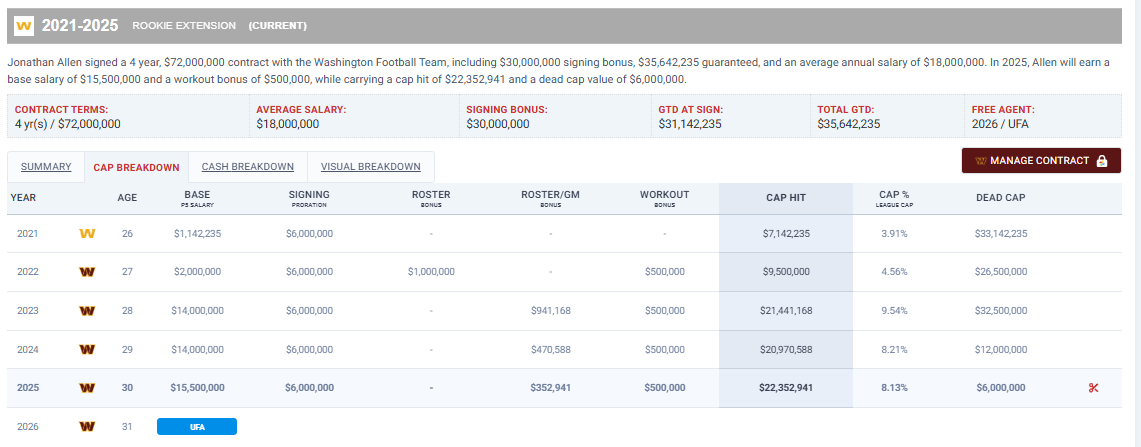Viewport: 1141px width, 447px height.
Task: Click Free Agent value 2026 / UFA
Action: (x=1000, y=124)
